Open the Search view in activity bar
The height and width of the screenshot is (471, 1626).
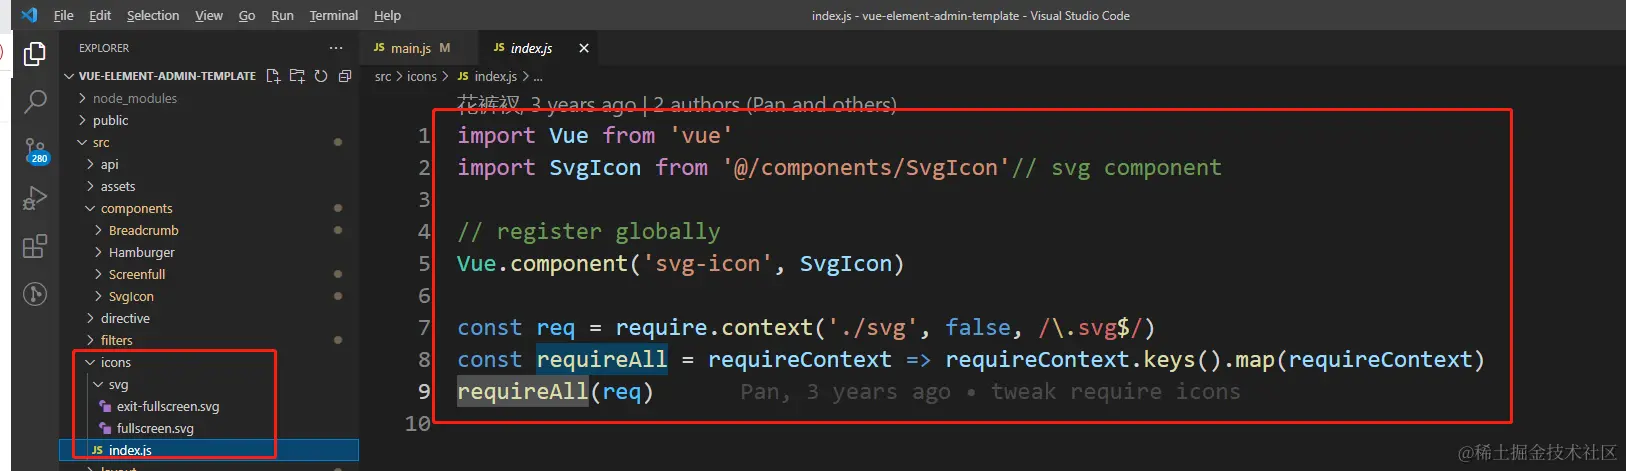[35, 101]
